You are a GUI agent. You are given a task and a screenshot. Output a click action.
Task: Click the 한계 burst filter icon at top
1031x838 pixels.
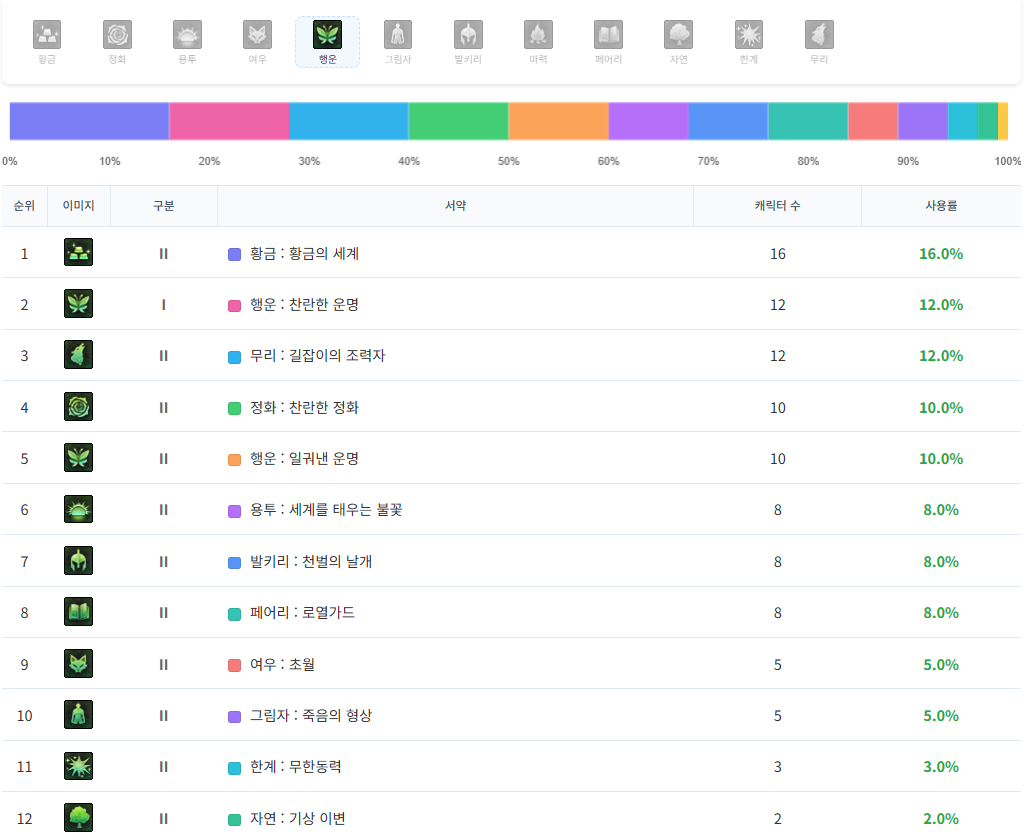tap(749, 35)
